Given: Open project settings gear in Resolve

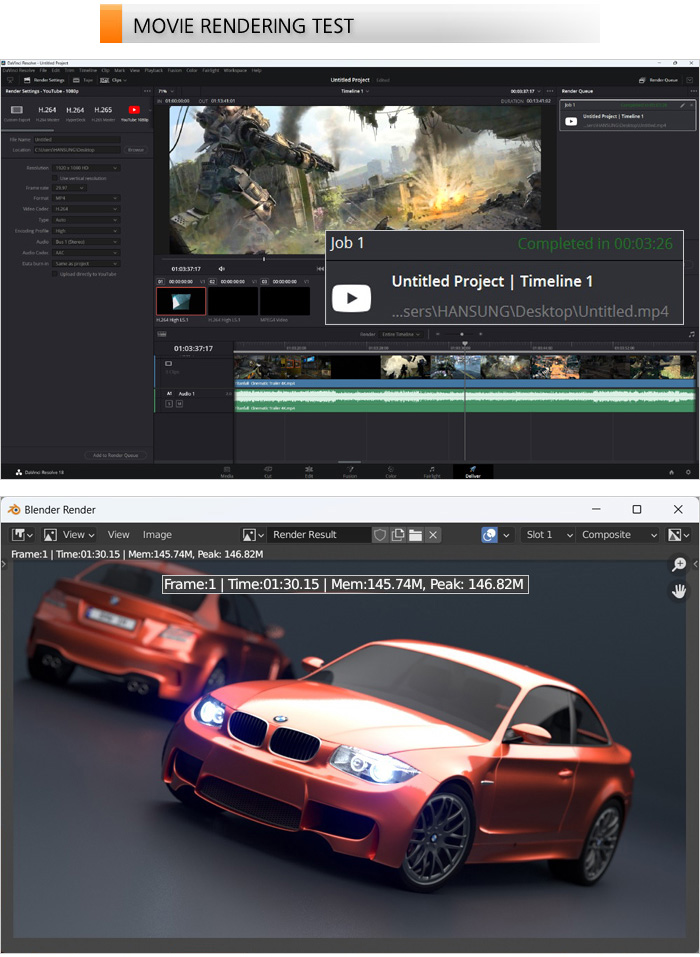Looking at the screenshot, I should (688, 472).
